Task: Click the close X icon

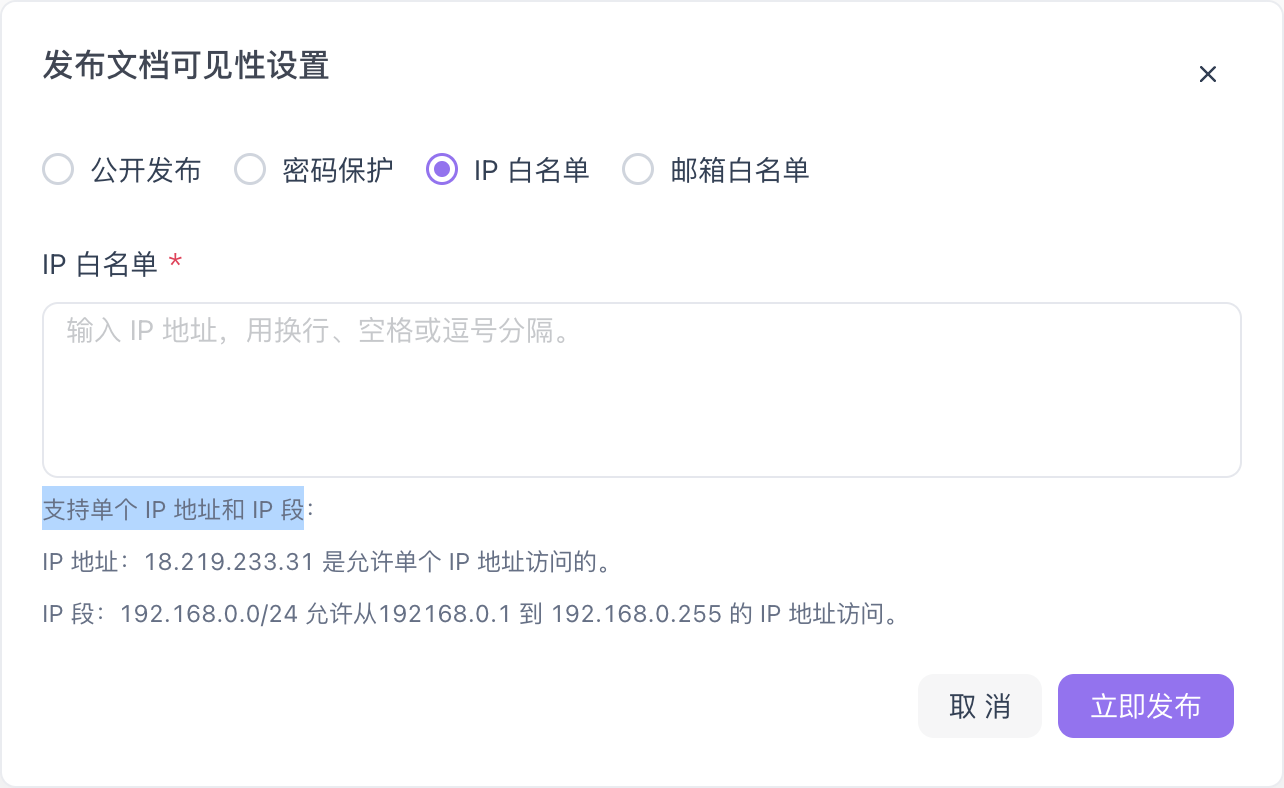Action: 1207,74
